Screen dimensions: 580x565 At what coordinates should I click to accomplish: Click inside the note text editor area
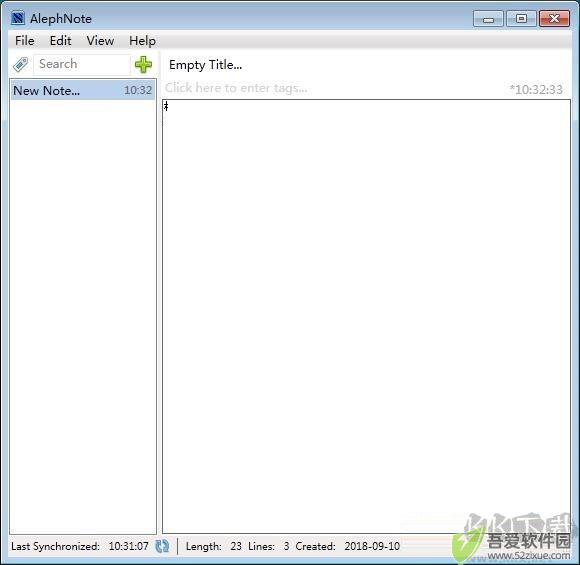366,316
